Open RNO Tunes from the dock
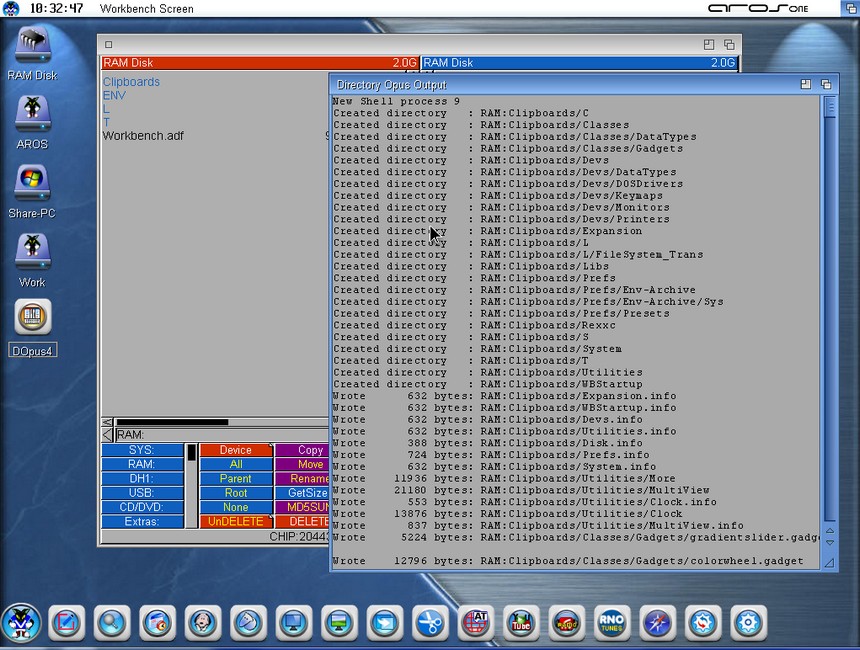Viewport: 860px width, 650px height. pyautogui.click(x=611, y=623)
